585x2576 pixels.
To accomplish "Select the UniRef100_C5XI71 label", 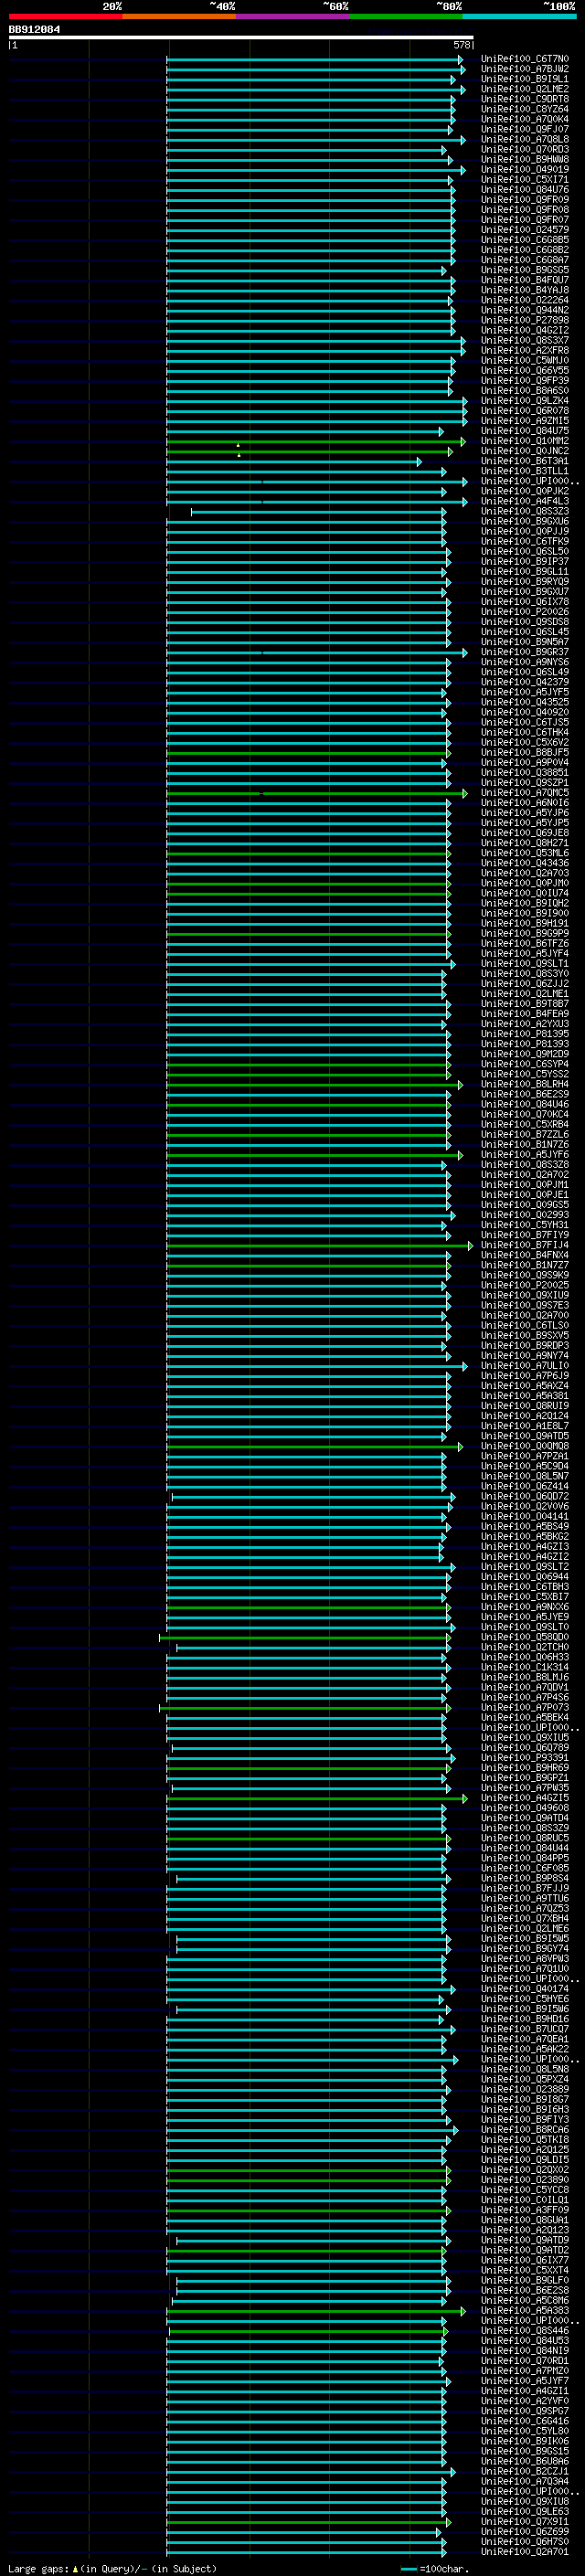I will coord(525,179).
